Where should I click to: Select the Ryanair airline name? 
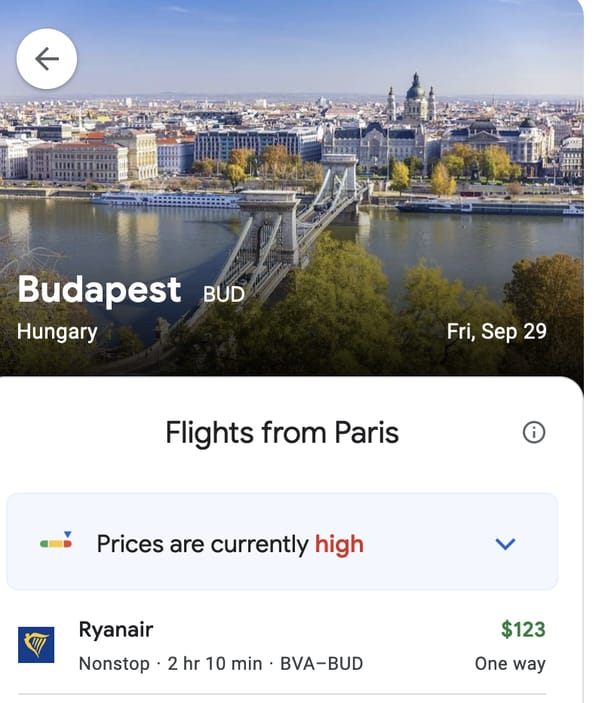click(116, 629)
